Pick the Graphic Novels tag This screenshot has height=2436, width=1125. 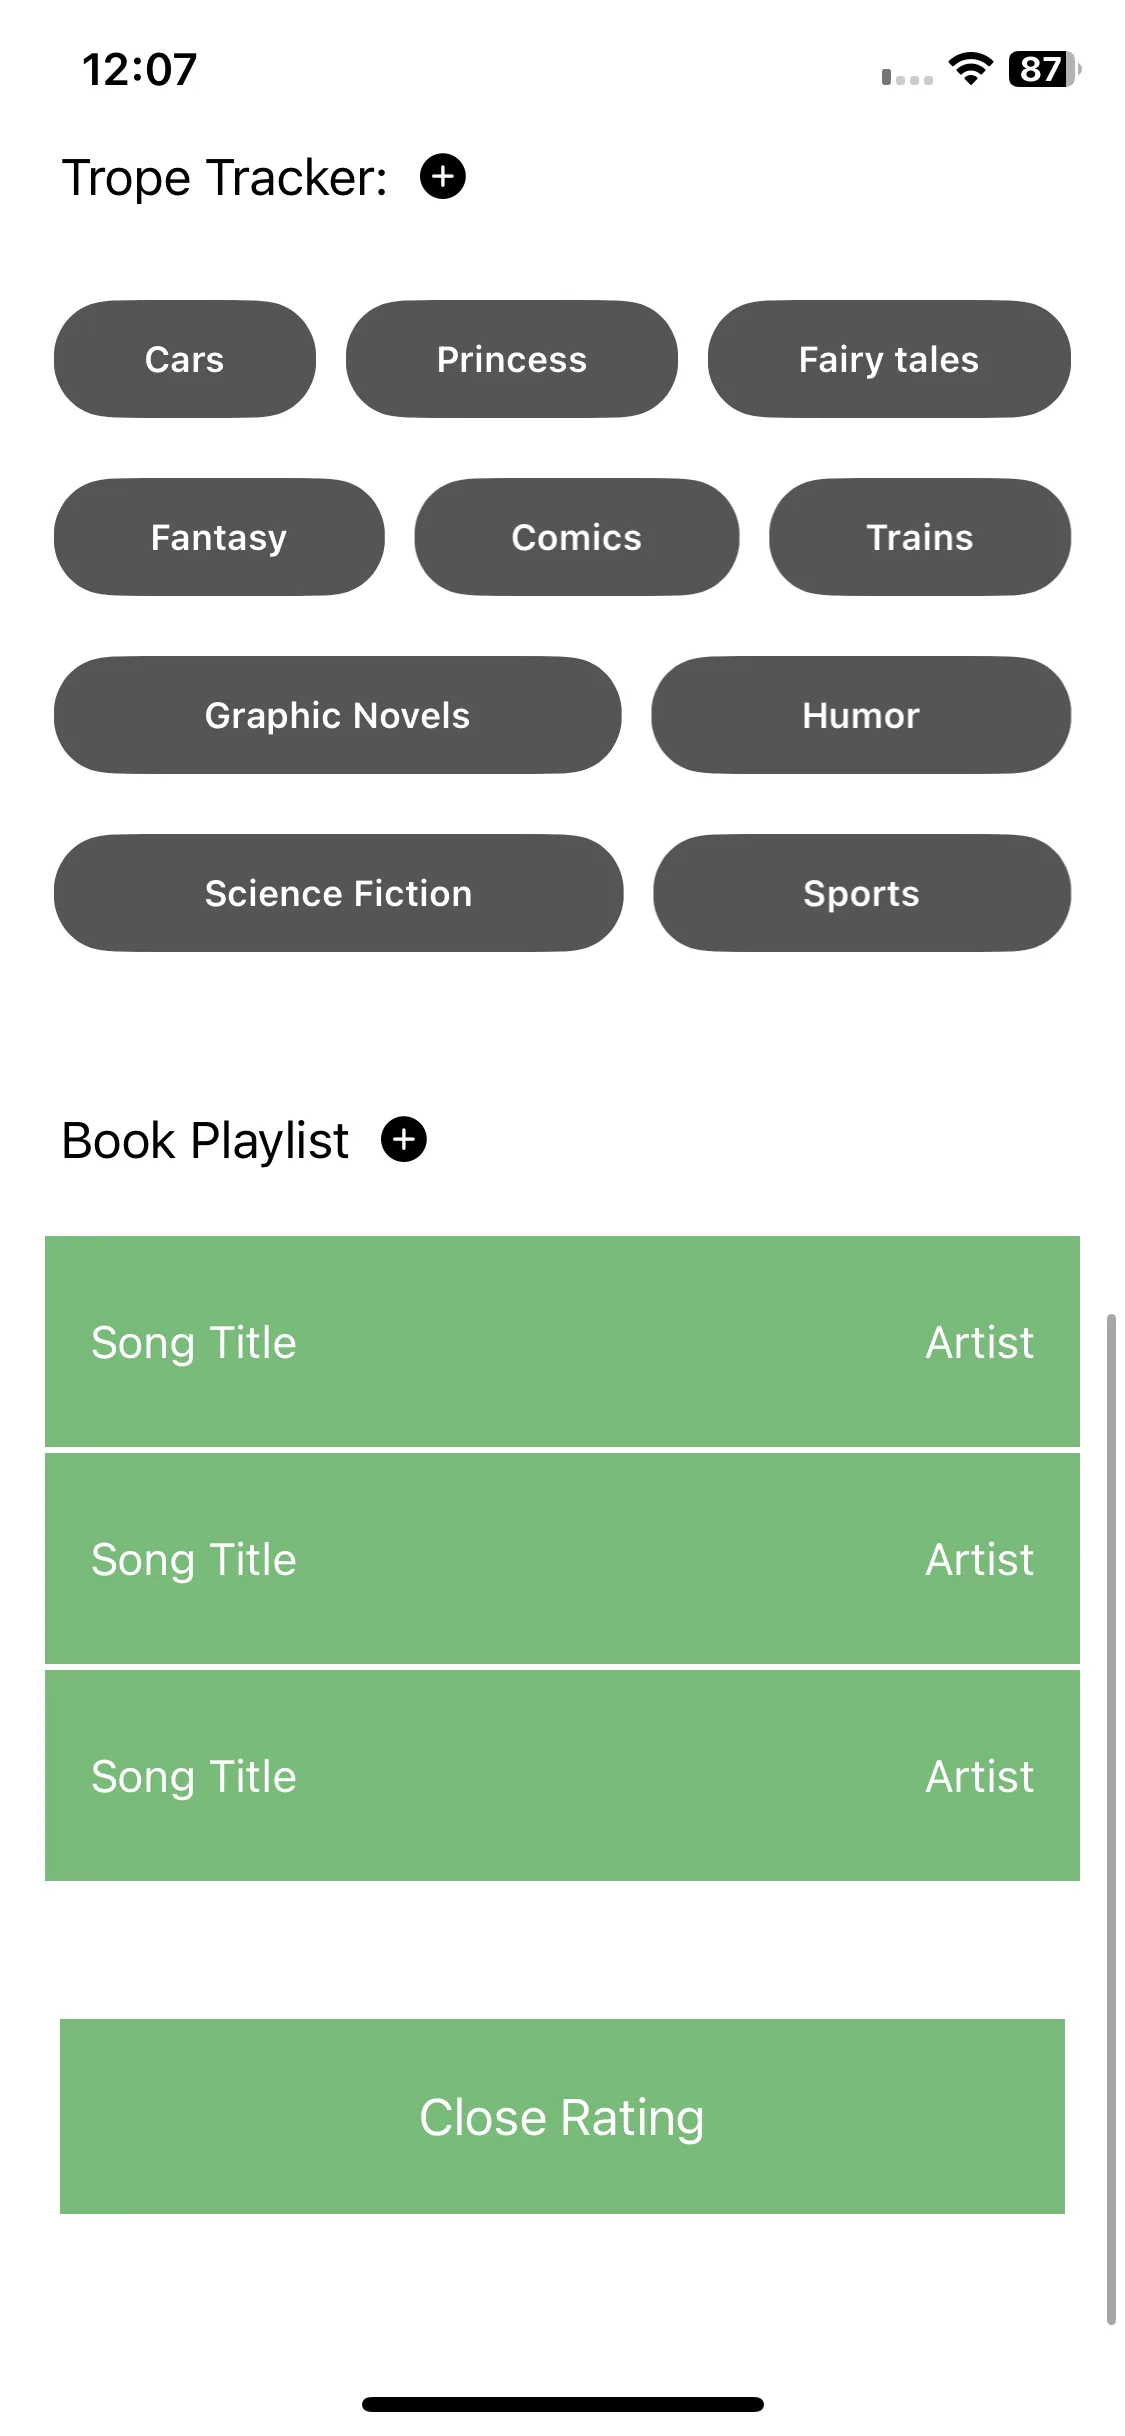[338, 715]
